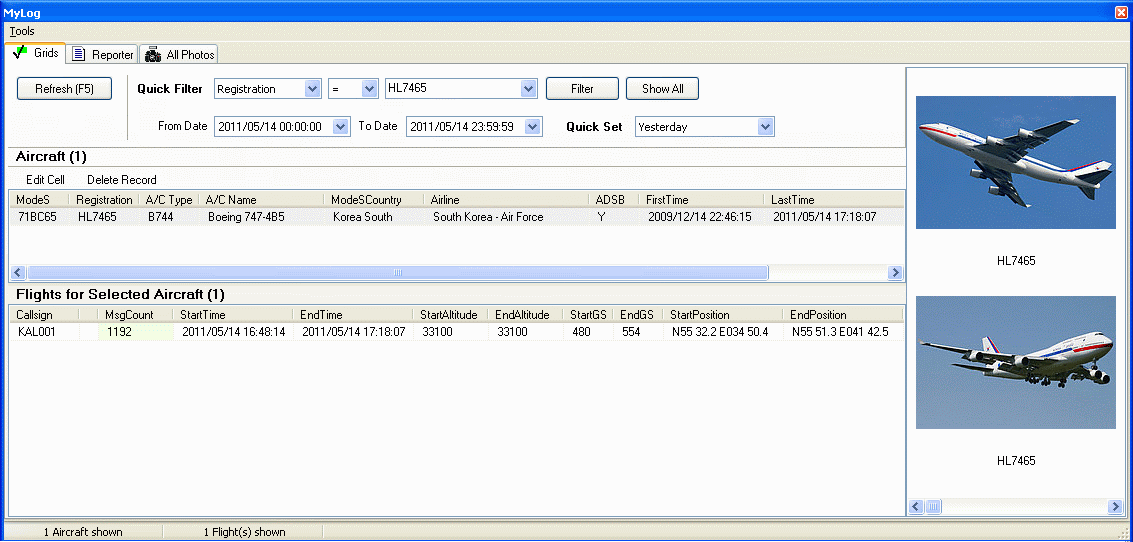Open the All Photos tab
The image size is (1133, 542).
click(x=179, y=54)
